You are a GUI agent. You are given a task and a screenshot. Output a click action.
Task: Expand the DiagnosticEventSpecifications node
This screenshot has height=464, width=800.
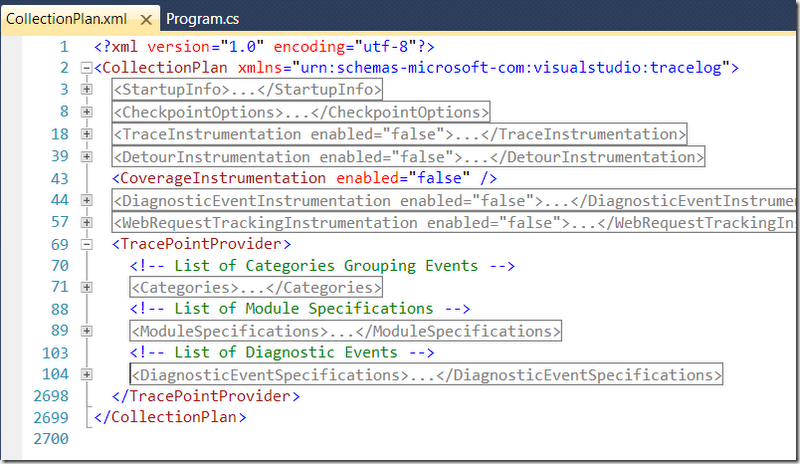[86, 375]
